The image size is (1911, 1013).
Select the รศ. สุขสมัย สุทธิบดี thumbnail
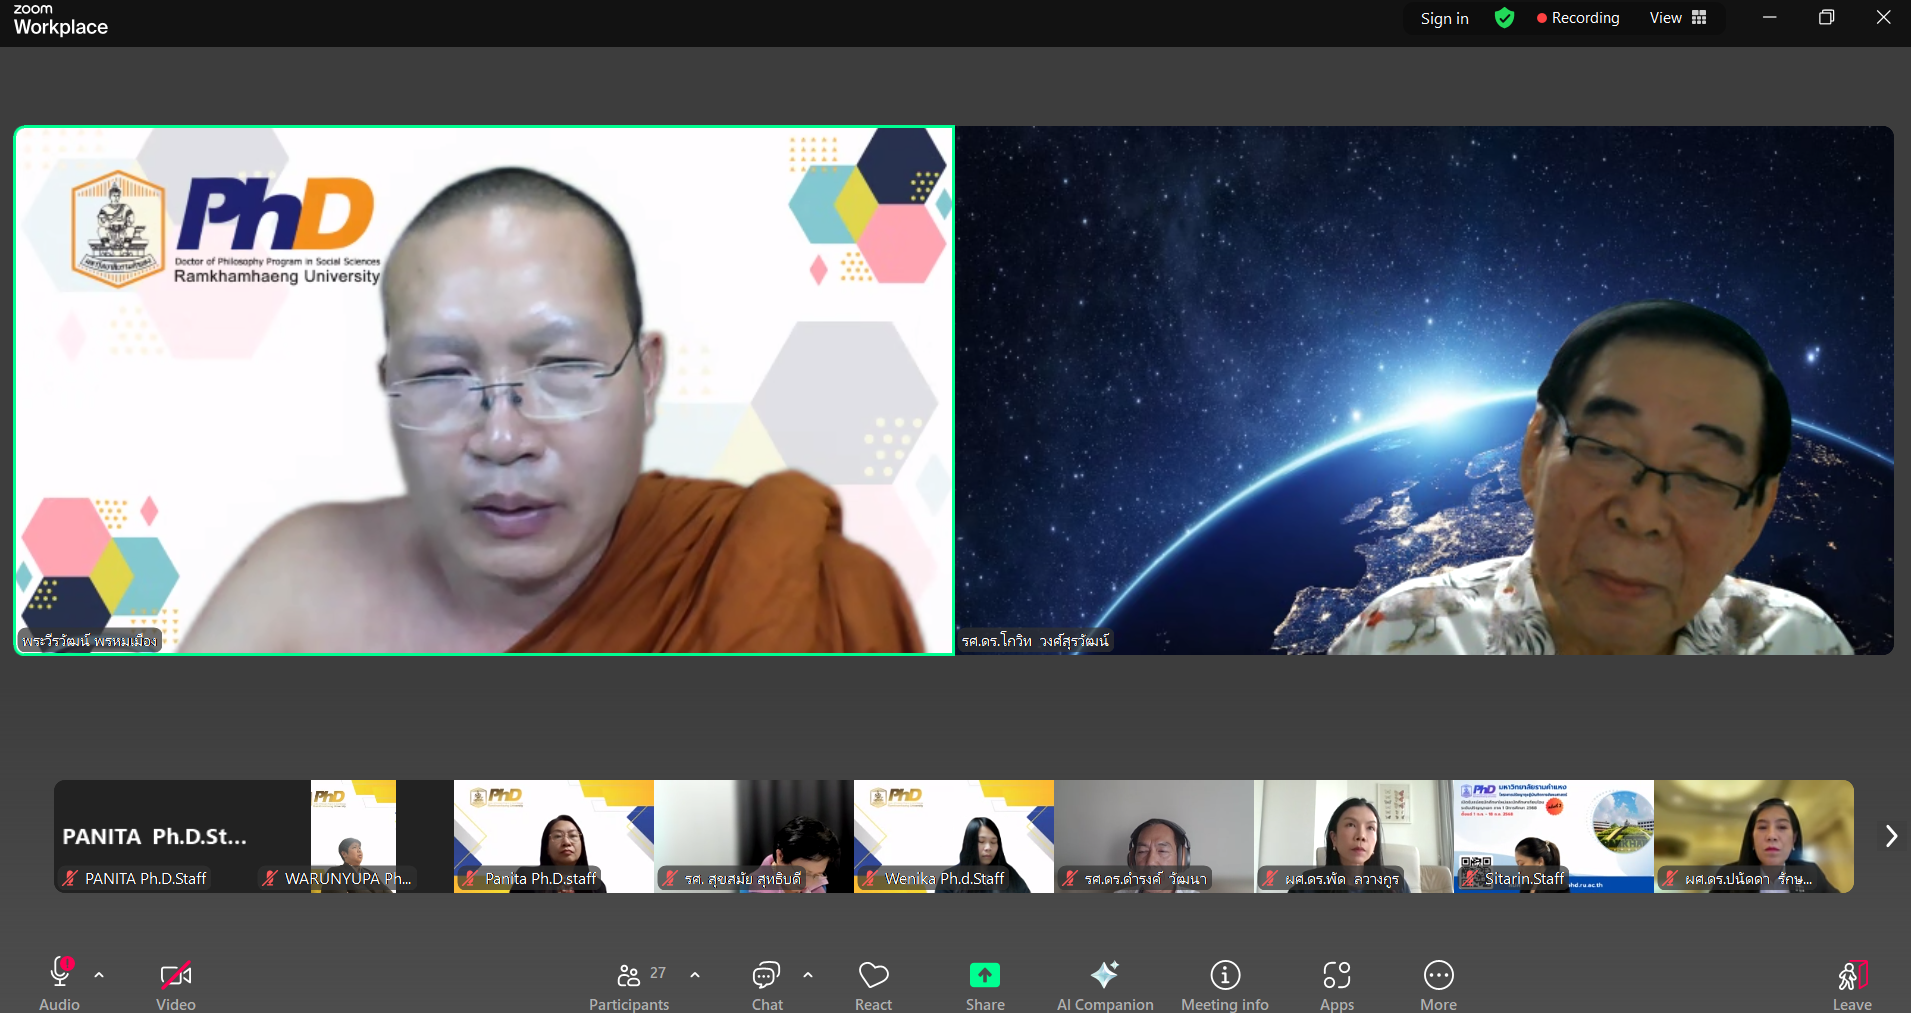pos(754,836)
